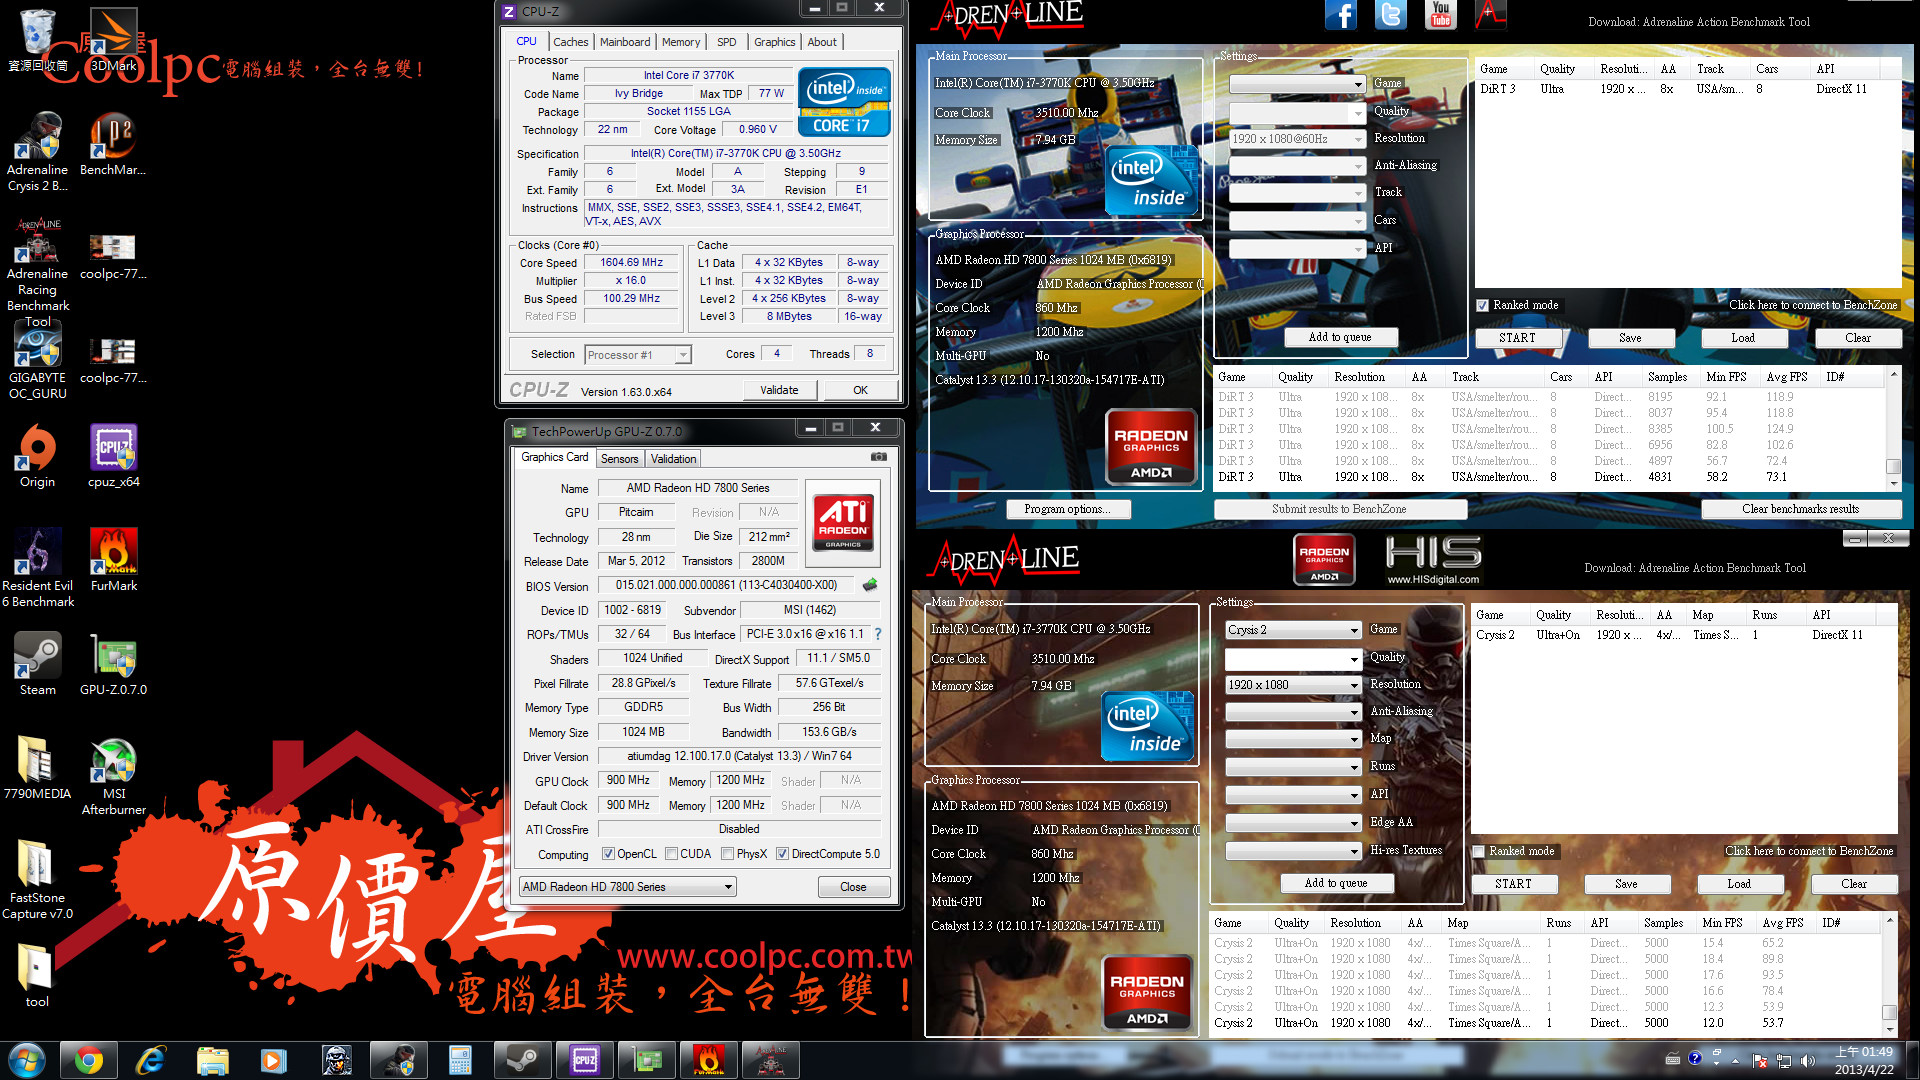The image size is (1920, 1080).
Task: Enable Ranked mode in Crysis 2 benchmark
Action: (1478, 851)
